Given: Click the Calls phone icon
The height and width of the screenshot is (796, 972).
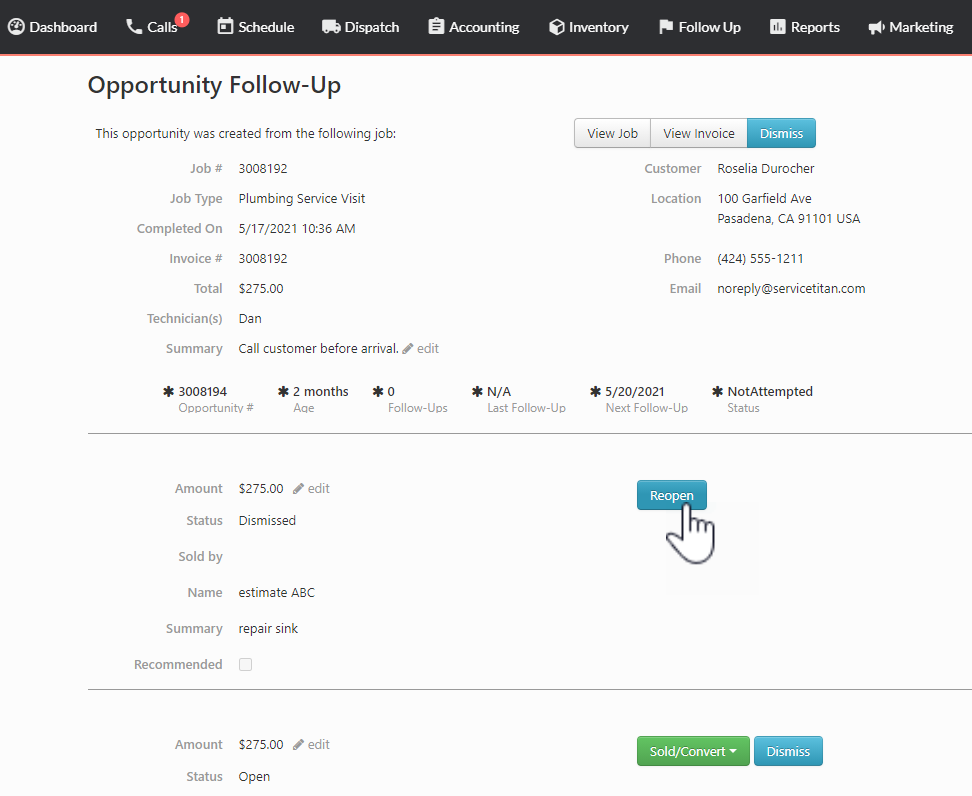Looking at the screenshot, I should click(134, 27).
